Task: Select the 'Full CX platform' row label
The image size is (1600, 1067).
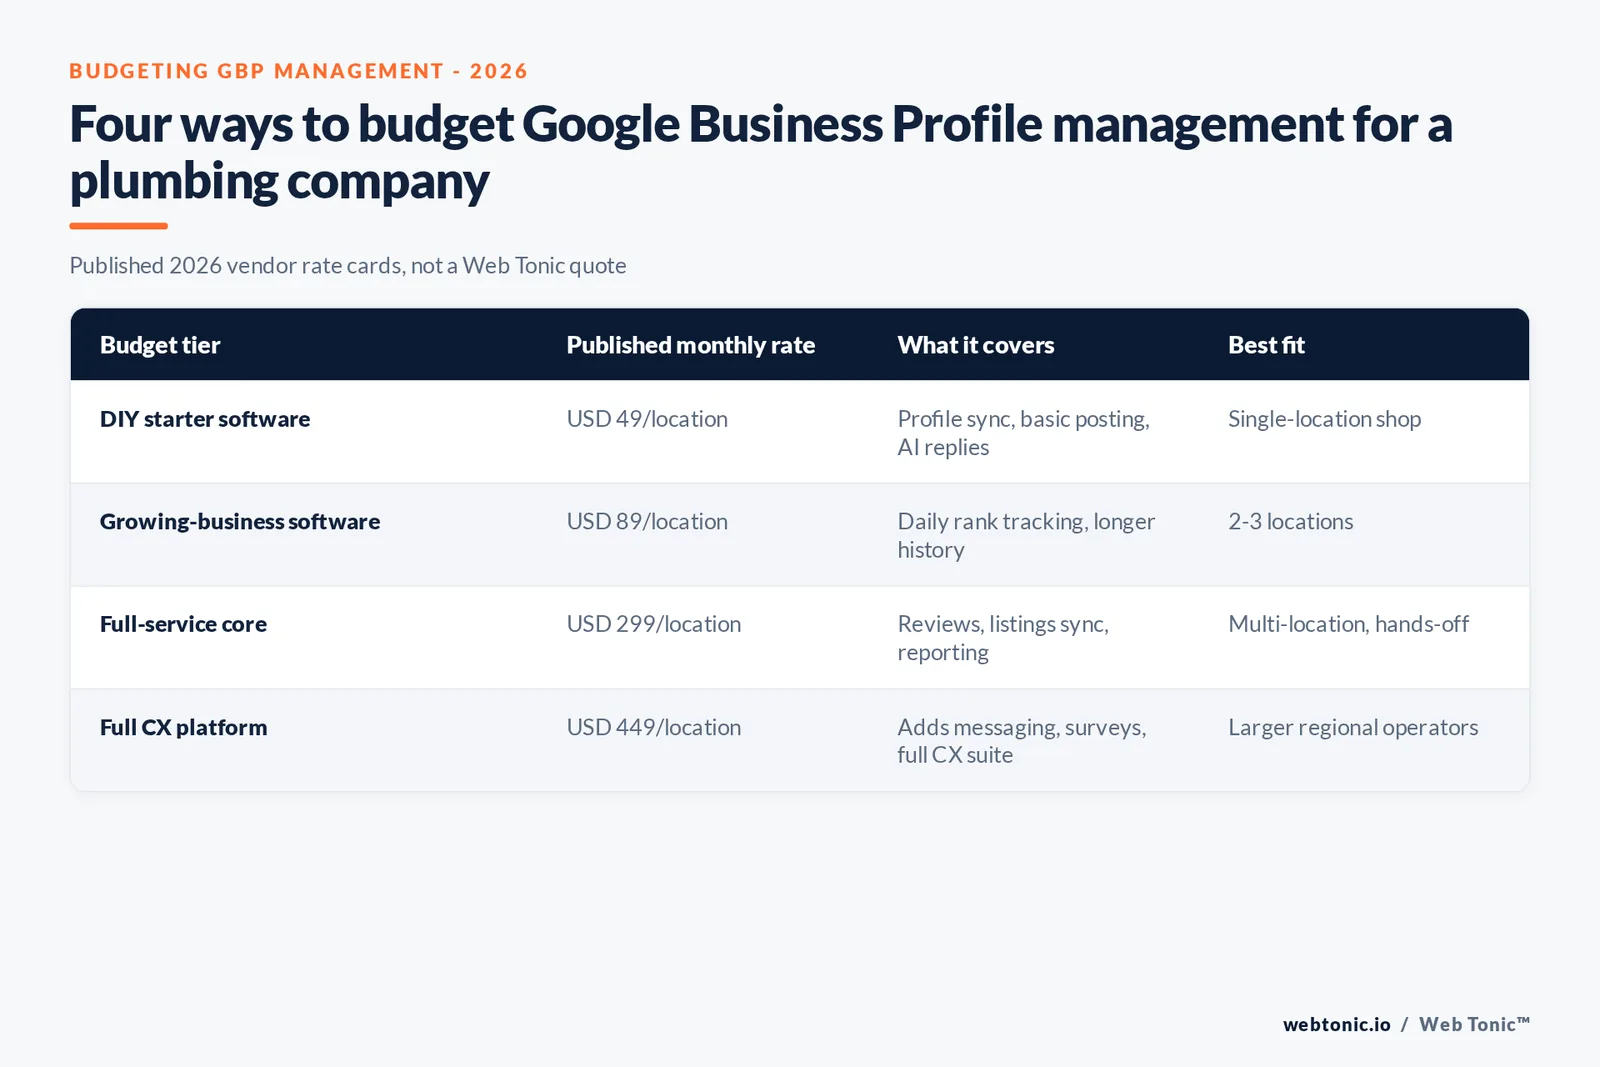Action: (184, 727)
